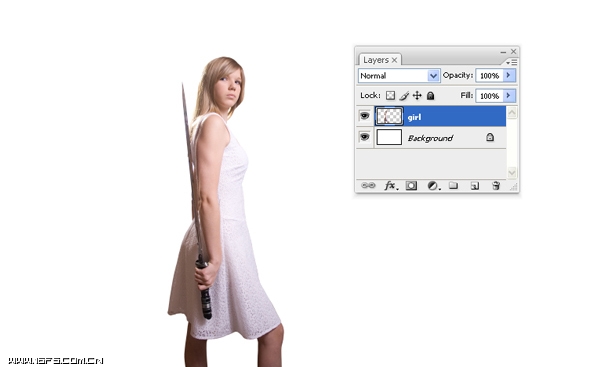Create new fill or adjustment layer
This screenshot has height=367, width=600.
[433, 186]
